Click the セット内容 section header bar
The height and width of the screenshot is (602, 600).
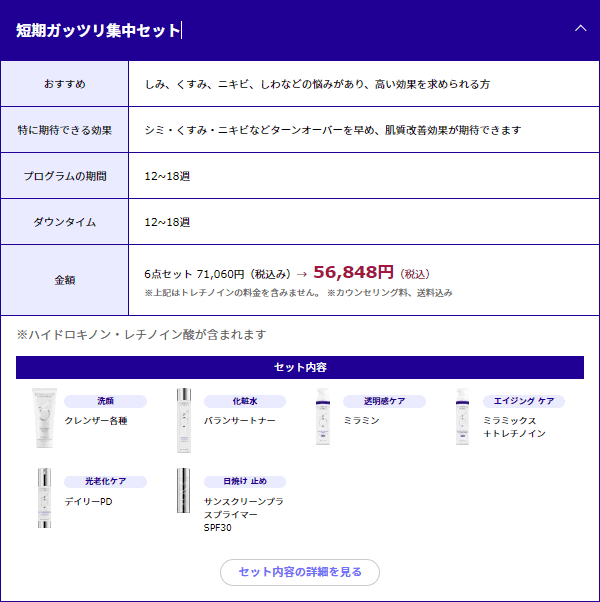(300, 367)
